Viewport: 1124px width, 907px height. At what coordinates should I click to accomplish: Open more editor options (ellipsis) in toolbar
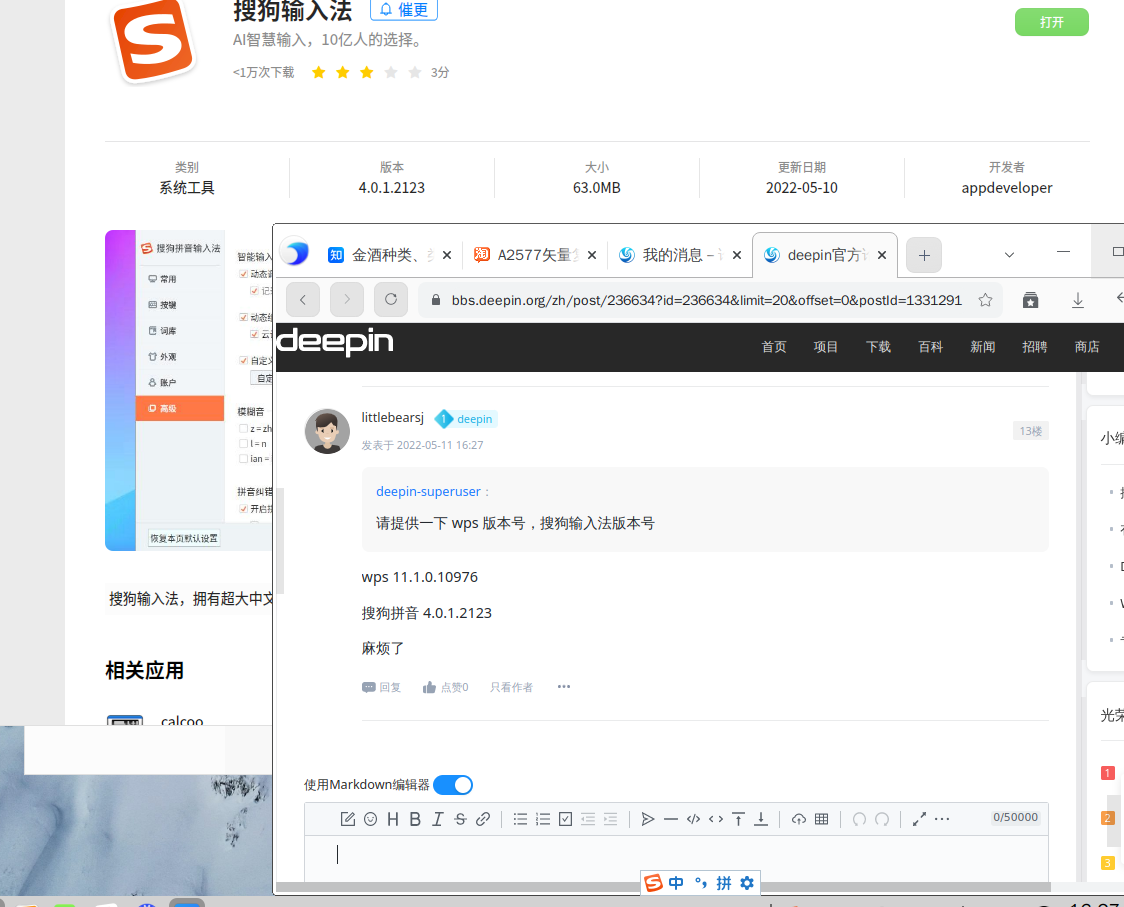(942, 819)
